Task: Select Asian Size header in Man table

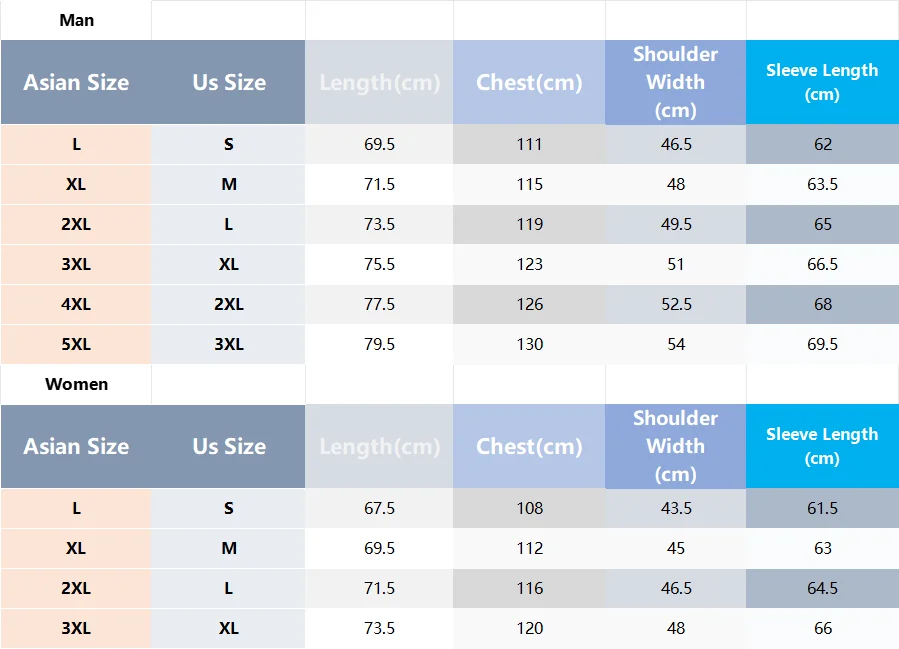Action: pyautogui.click(x=76, y=82)
